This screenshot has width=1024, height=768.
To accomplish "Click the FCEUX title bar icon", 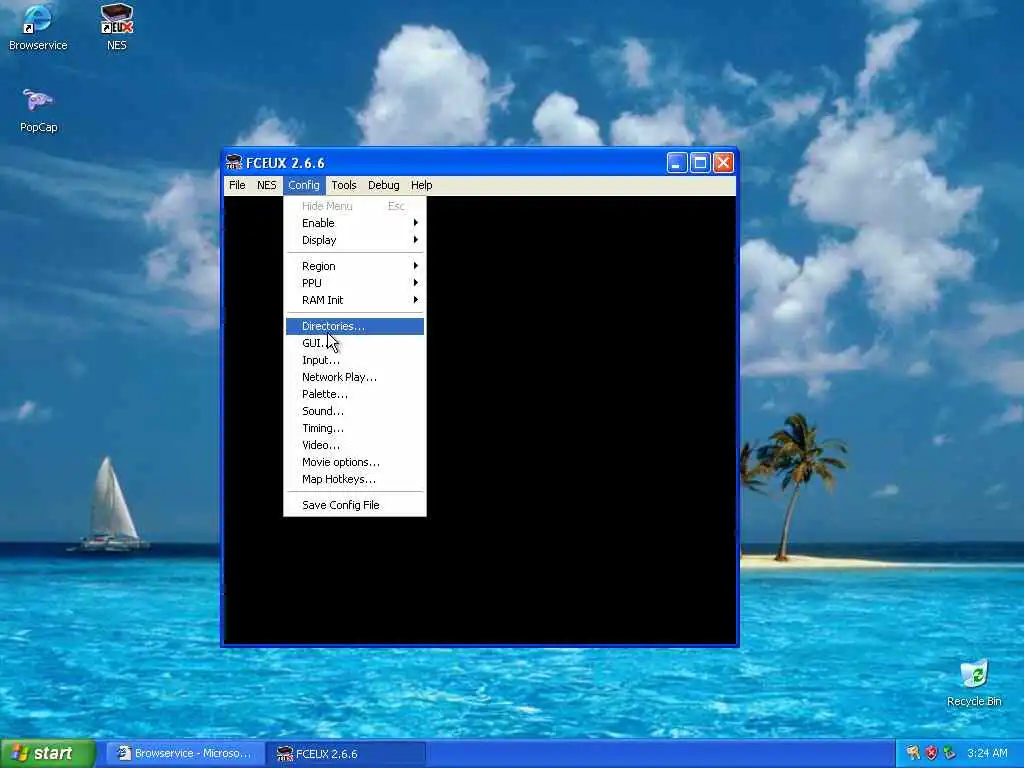I will pos(233,163).
